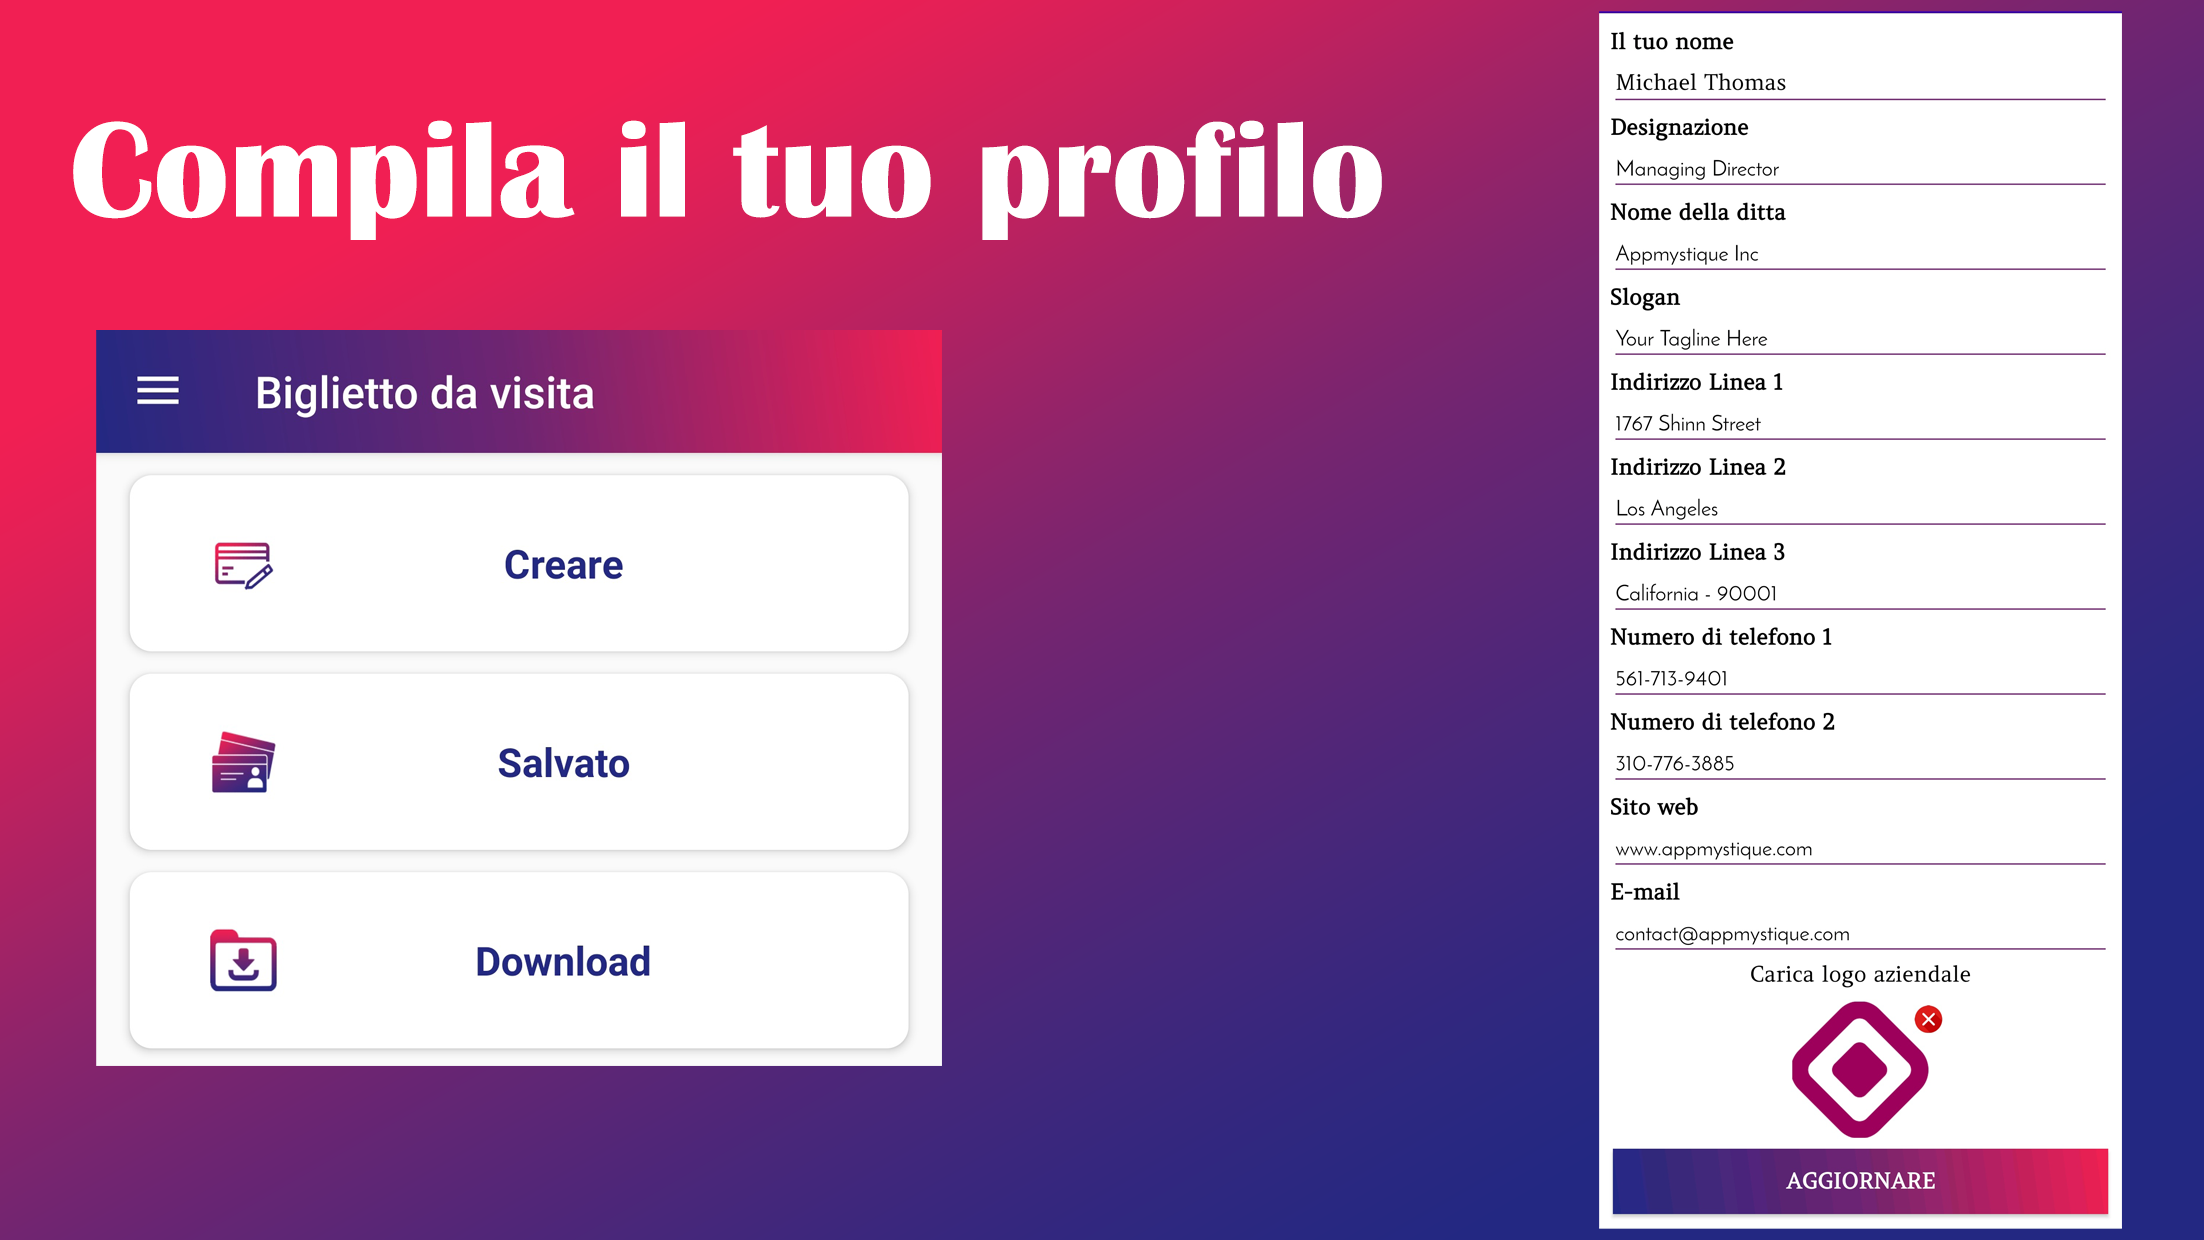Edit the Numero di telefono 1 field

(x=1860, y=678)
